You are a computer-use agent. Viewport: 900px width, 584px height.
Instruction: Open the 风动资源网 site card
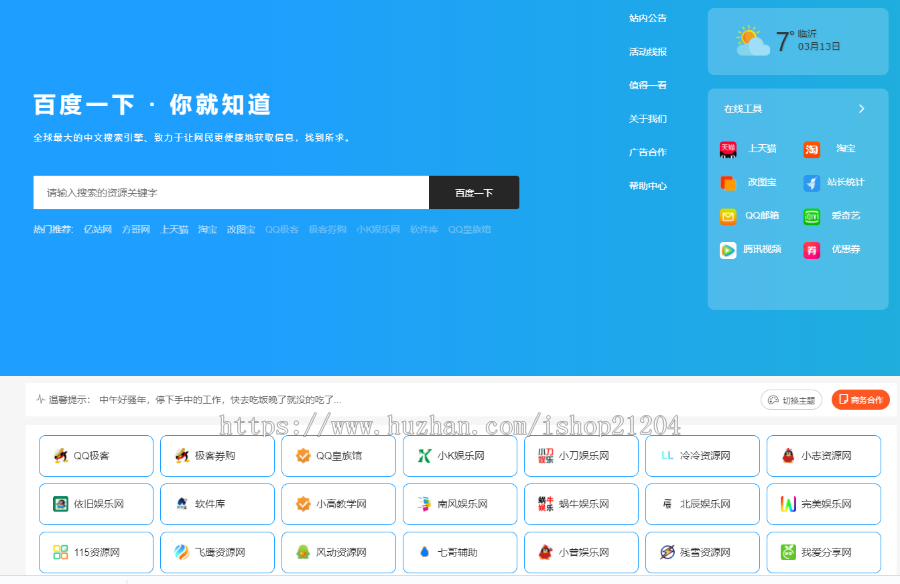tap(339, 552)
